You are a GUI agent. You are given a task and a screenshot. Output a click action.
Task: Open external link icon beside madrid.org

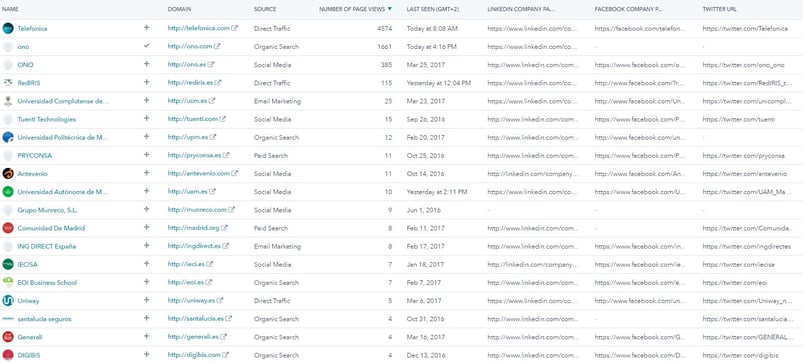(x=224, y=228)
